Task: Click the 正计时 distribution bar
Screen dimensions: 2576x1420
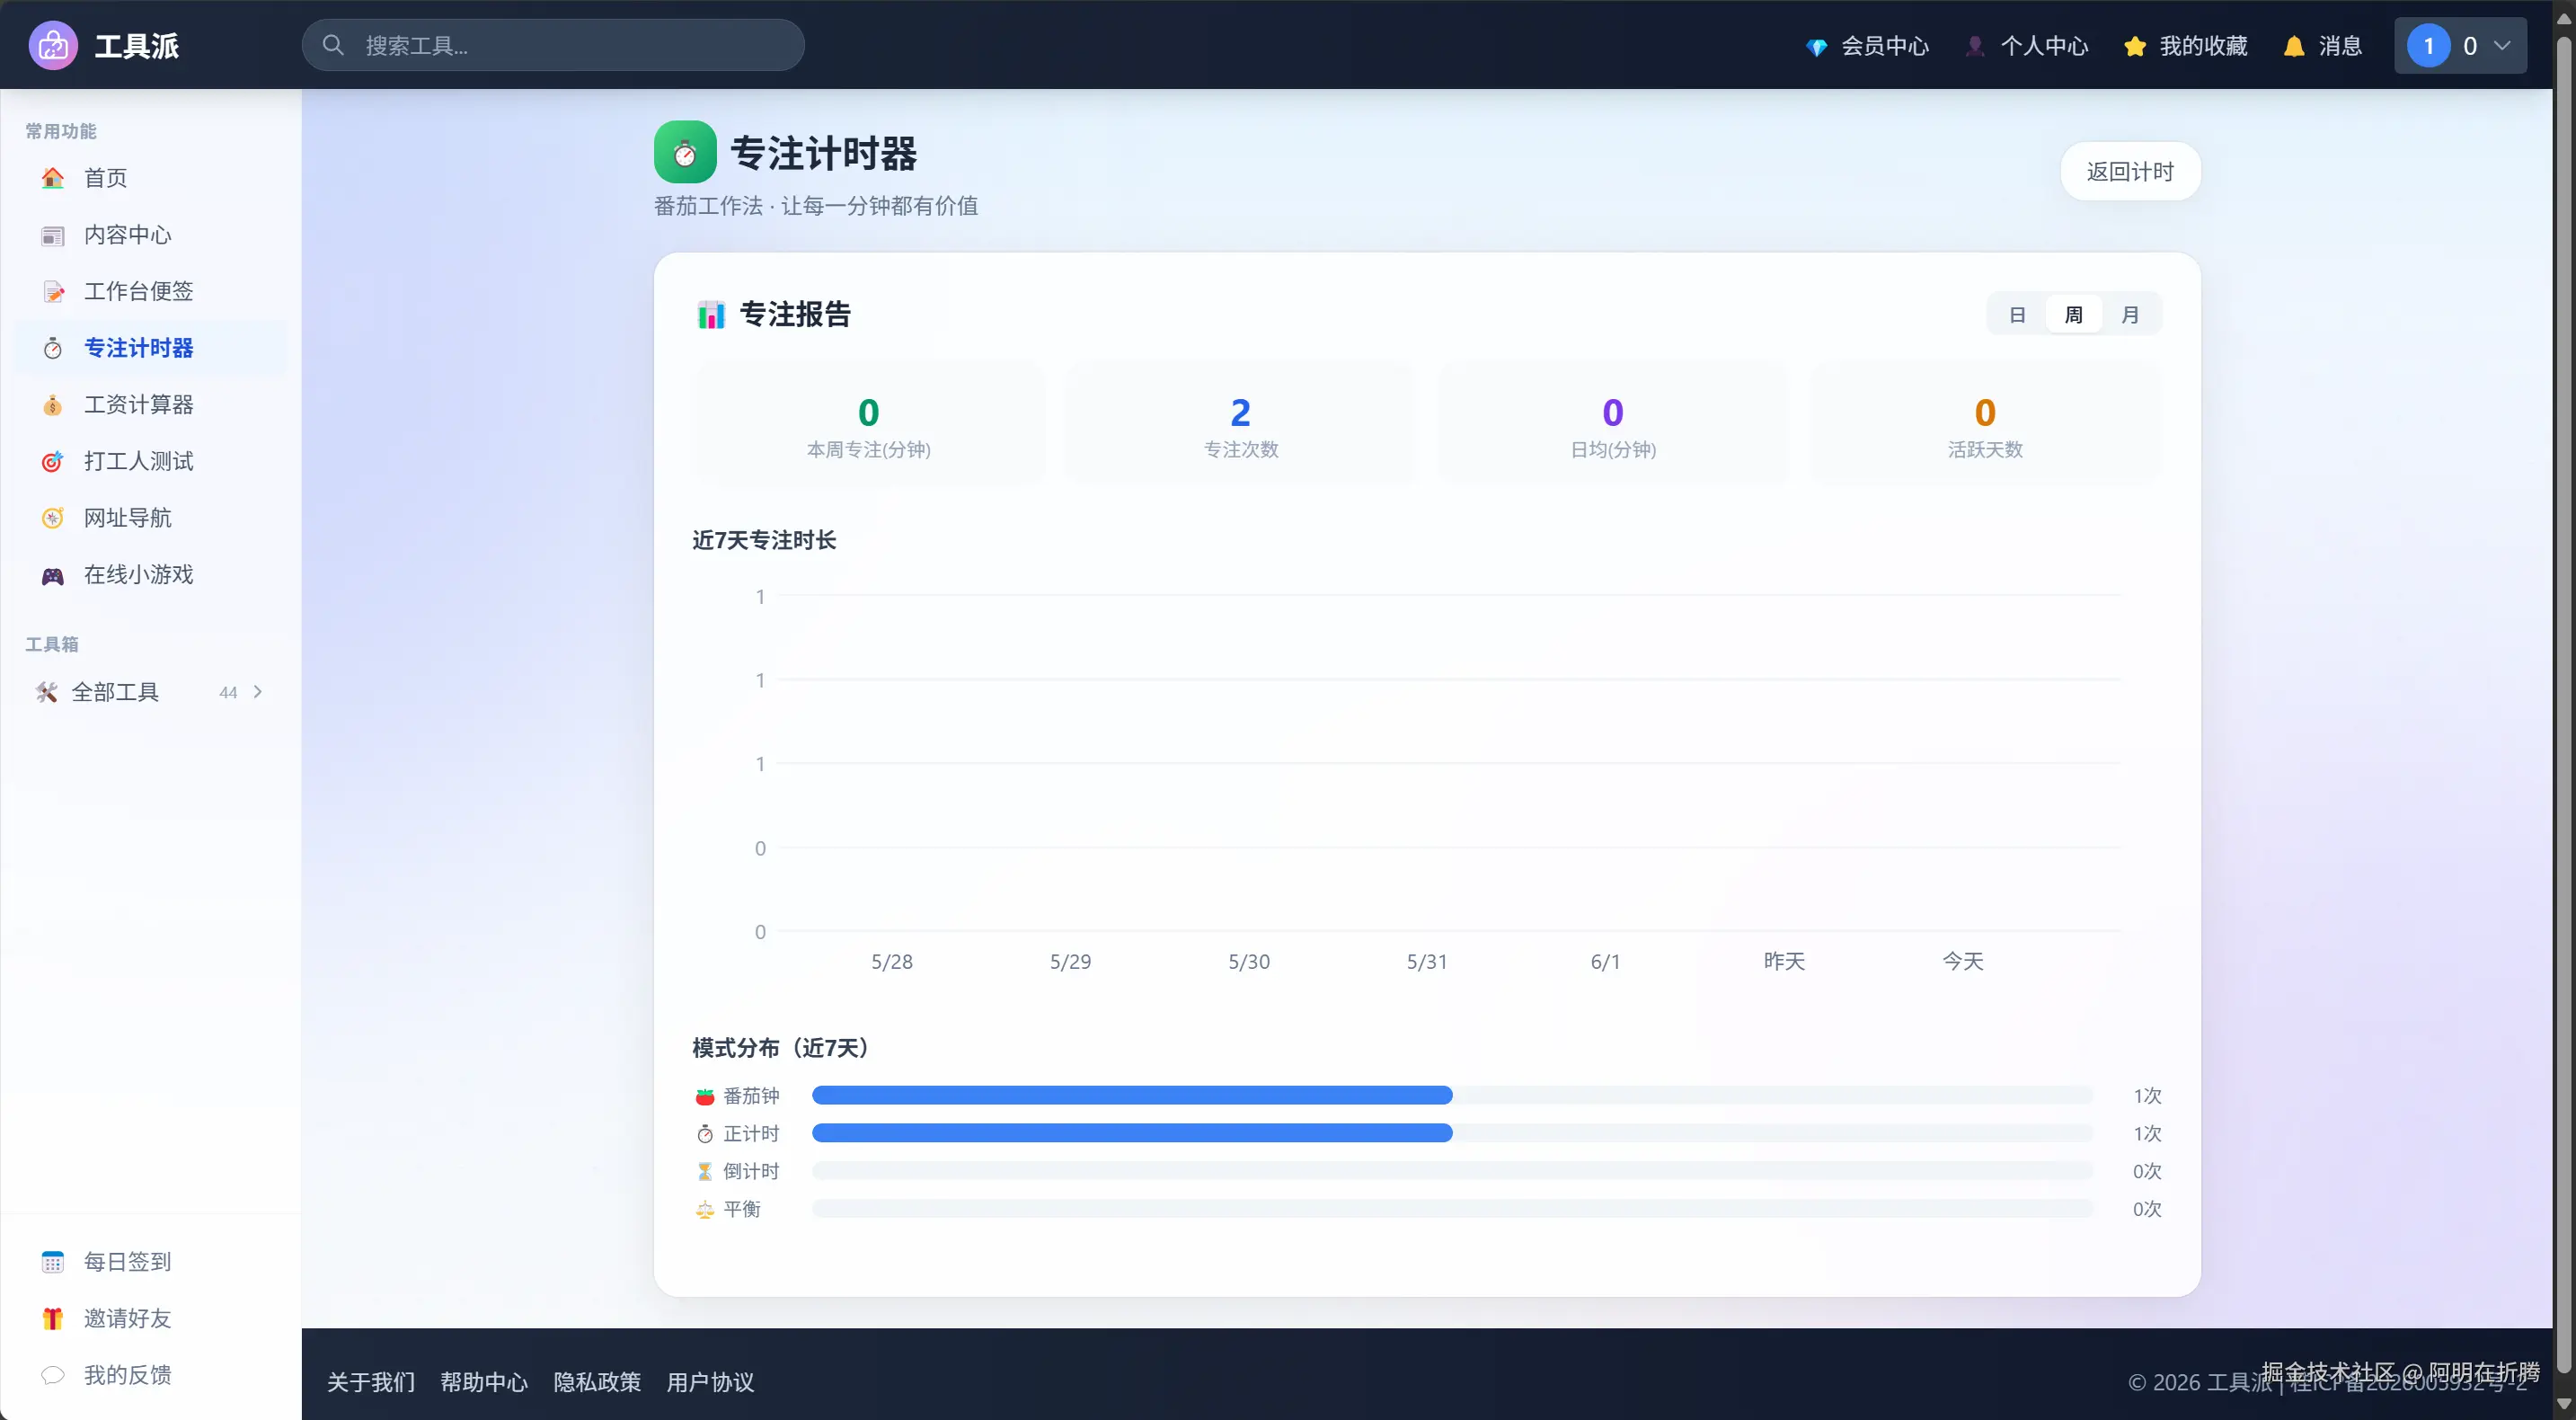Action: click(x=1452, y=1134)
